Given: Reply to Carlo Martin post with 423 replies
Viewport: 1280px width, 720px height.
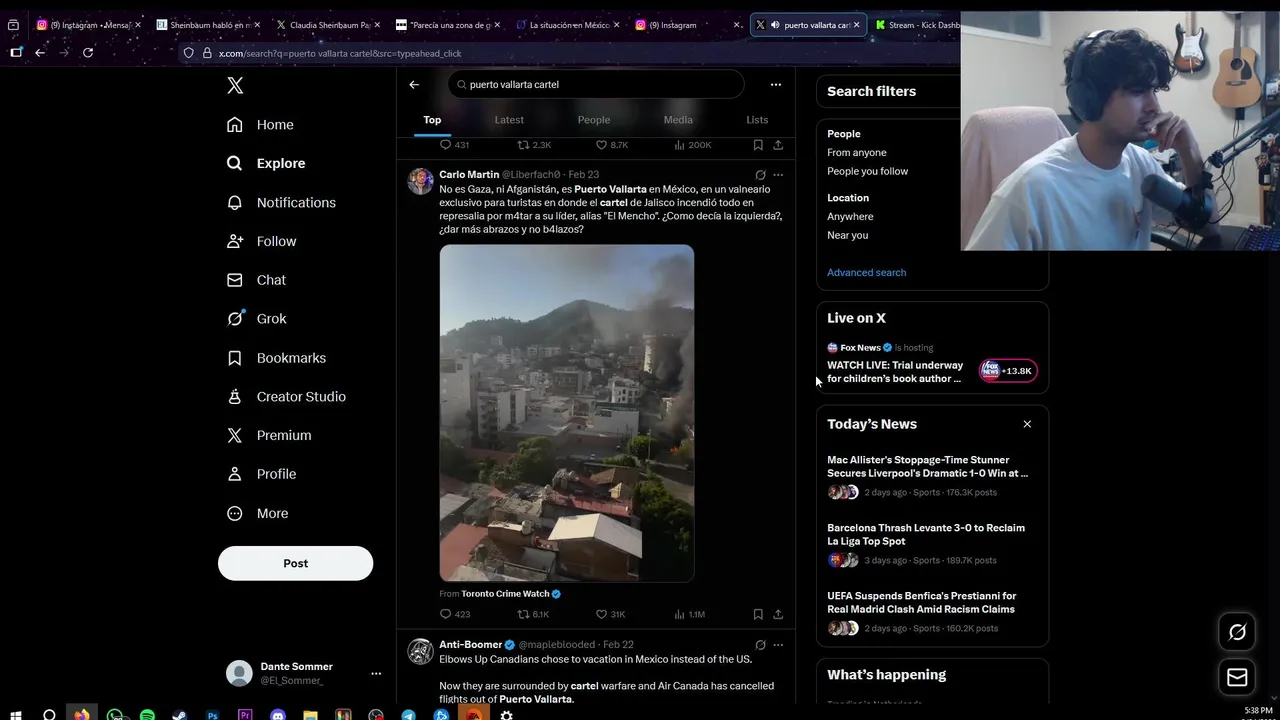Looking at the screenshot, I should (455, 614).
